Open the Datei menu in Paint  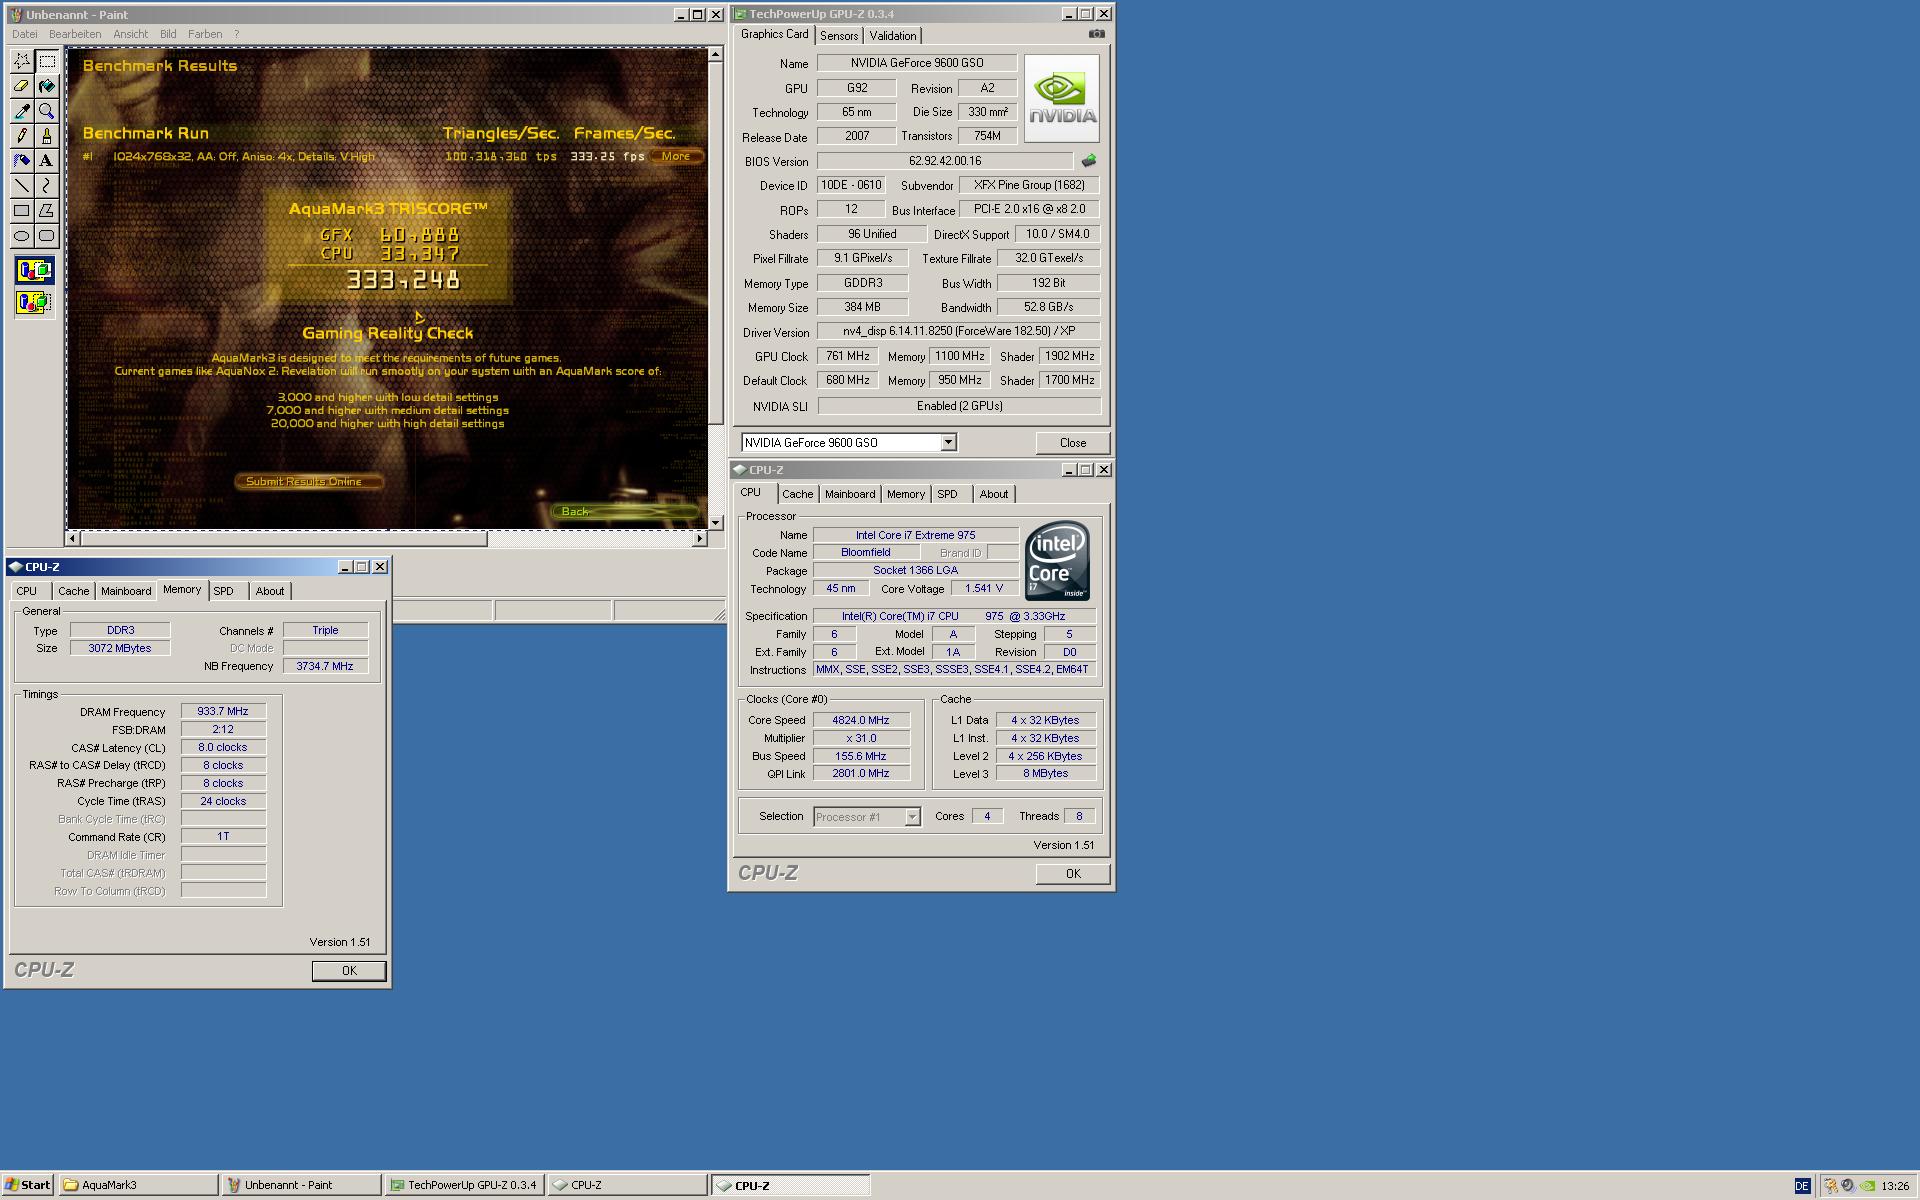pyautogui.click(x=24, y=34)
